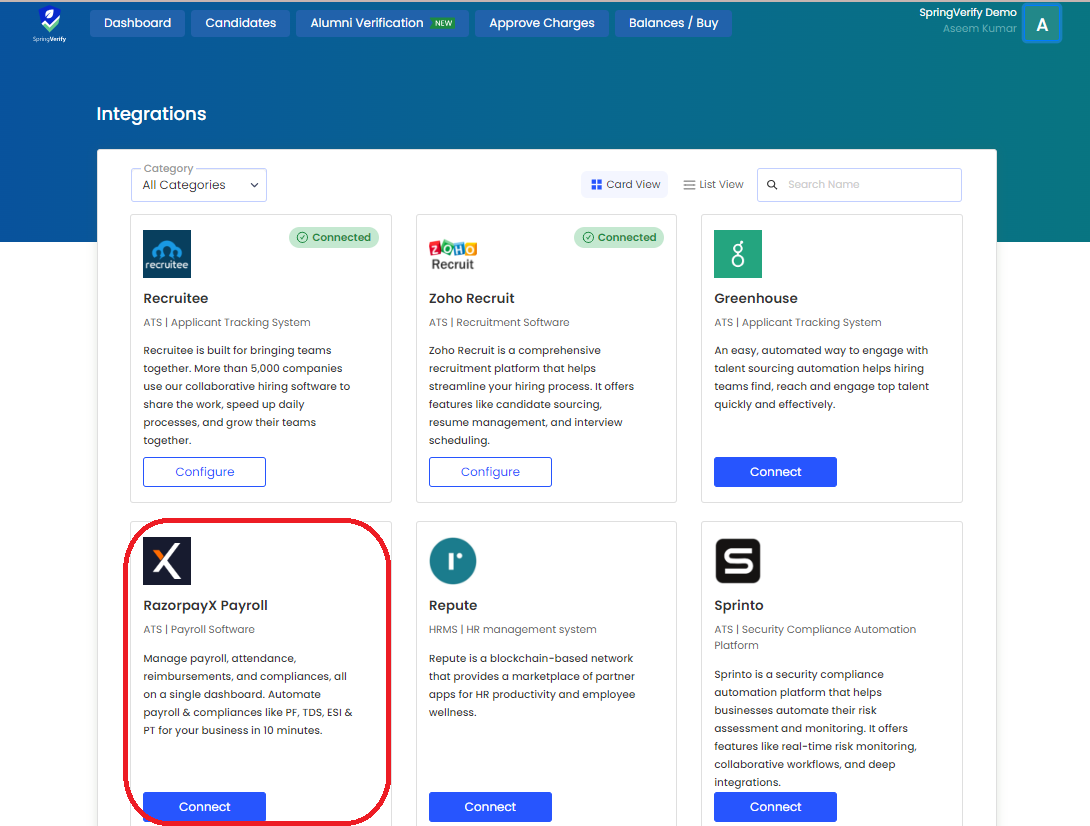The width and height of the screenshot is (1090, 826).
Task: Click the SpringVerify logo
Action: 47,24
